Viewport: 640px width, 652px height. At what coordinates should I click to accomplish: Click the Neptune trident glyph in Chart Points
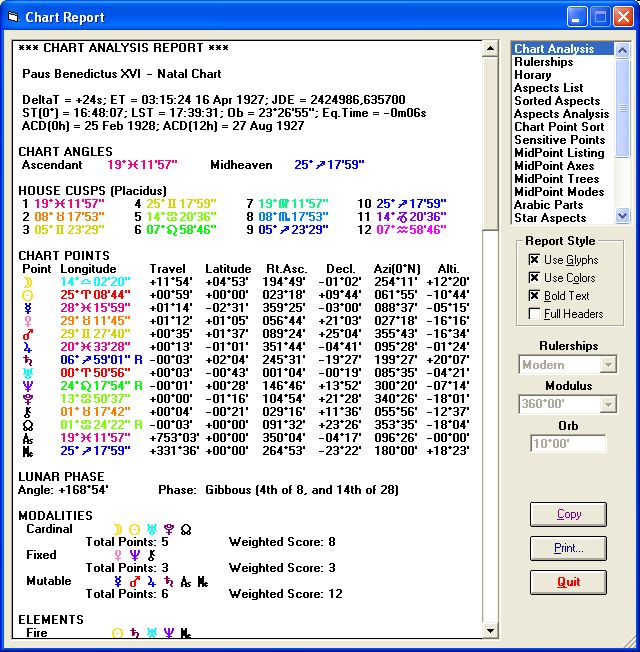click(x=28, y=385)
